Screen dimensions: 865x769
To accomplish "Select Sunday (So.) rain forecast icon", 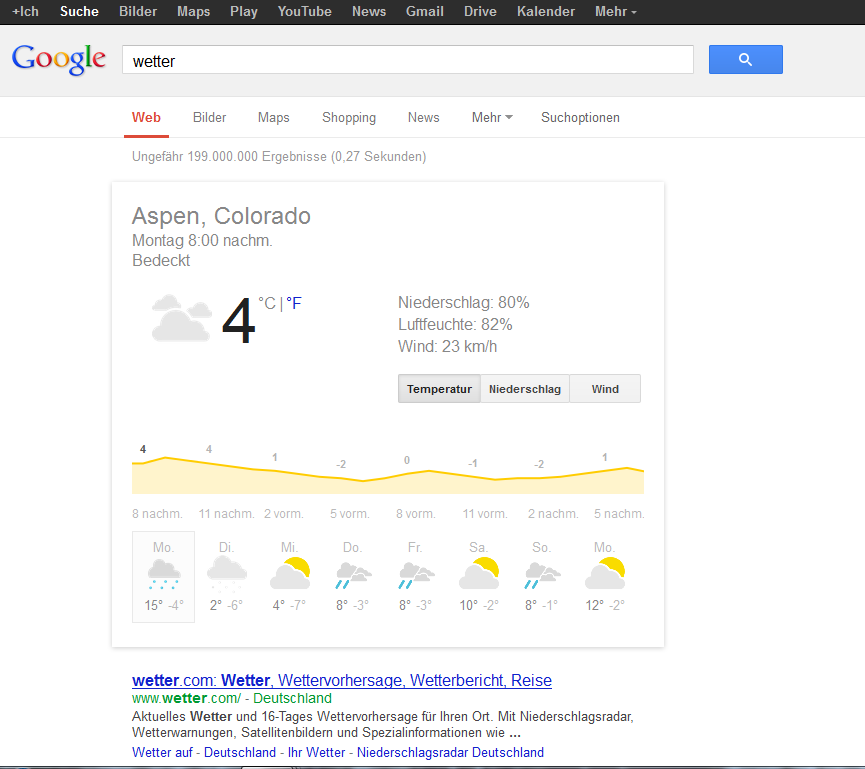I will click(x=542, y=575).
